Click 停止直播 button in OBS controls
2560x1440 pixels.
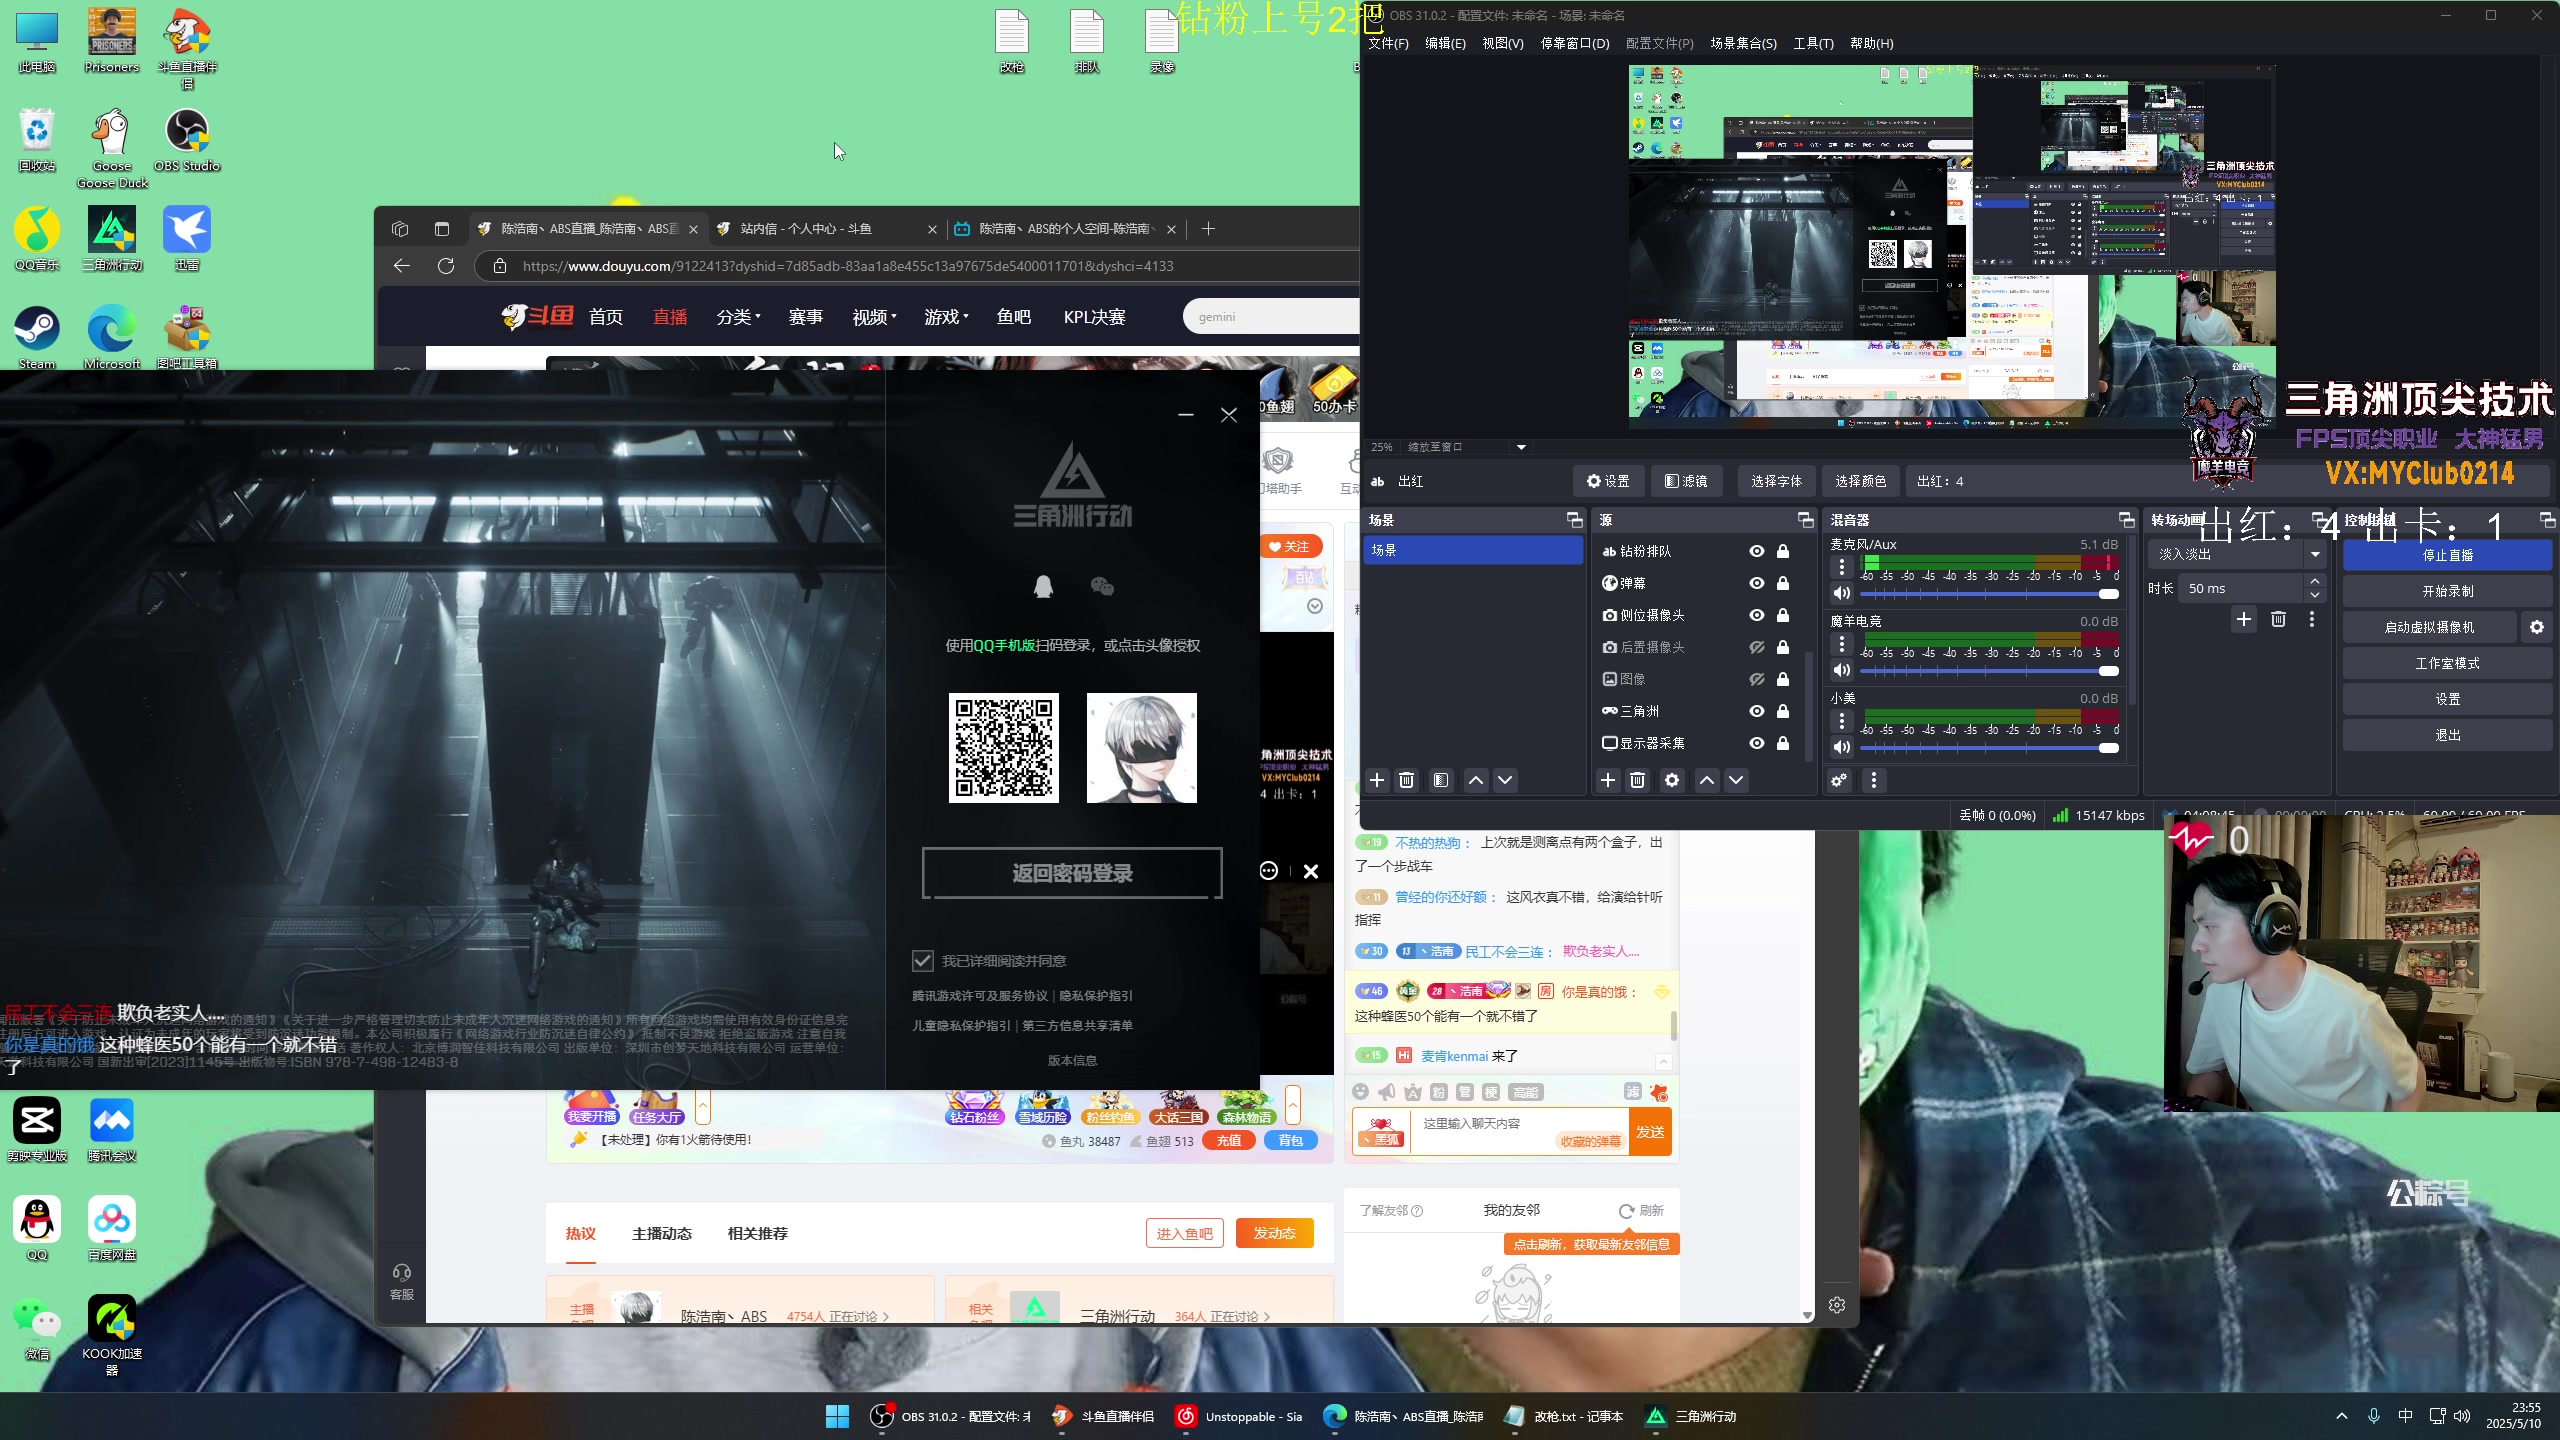2447,555
